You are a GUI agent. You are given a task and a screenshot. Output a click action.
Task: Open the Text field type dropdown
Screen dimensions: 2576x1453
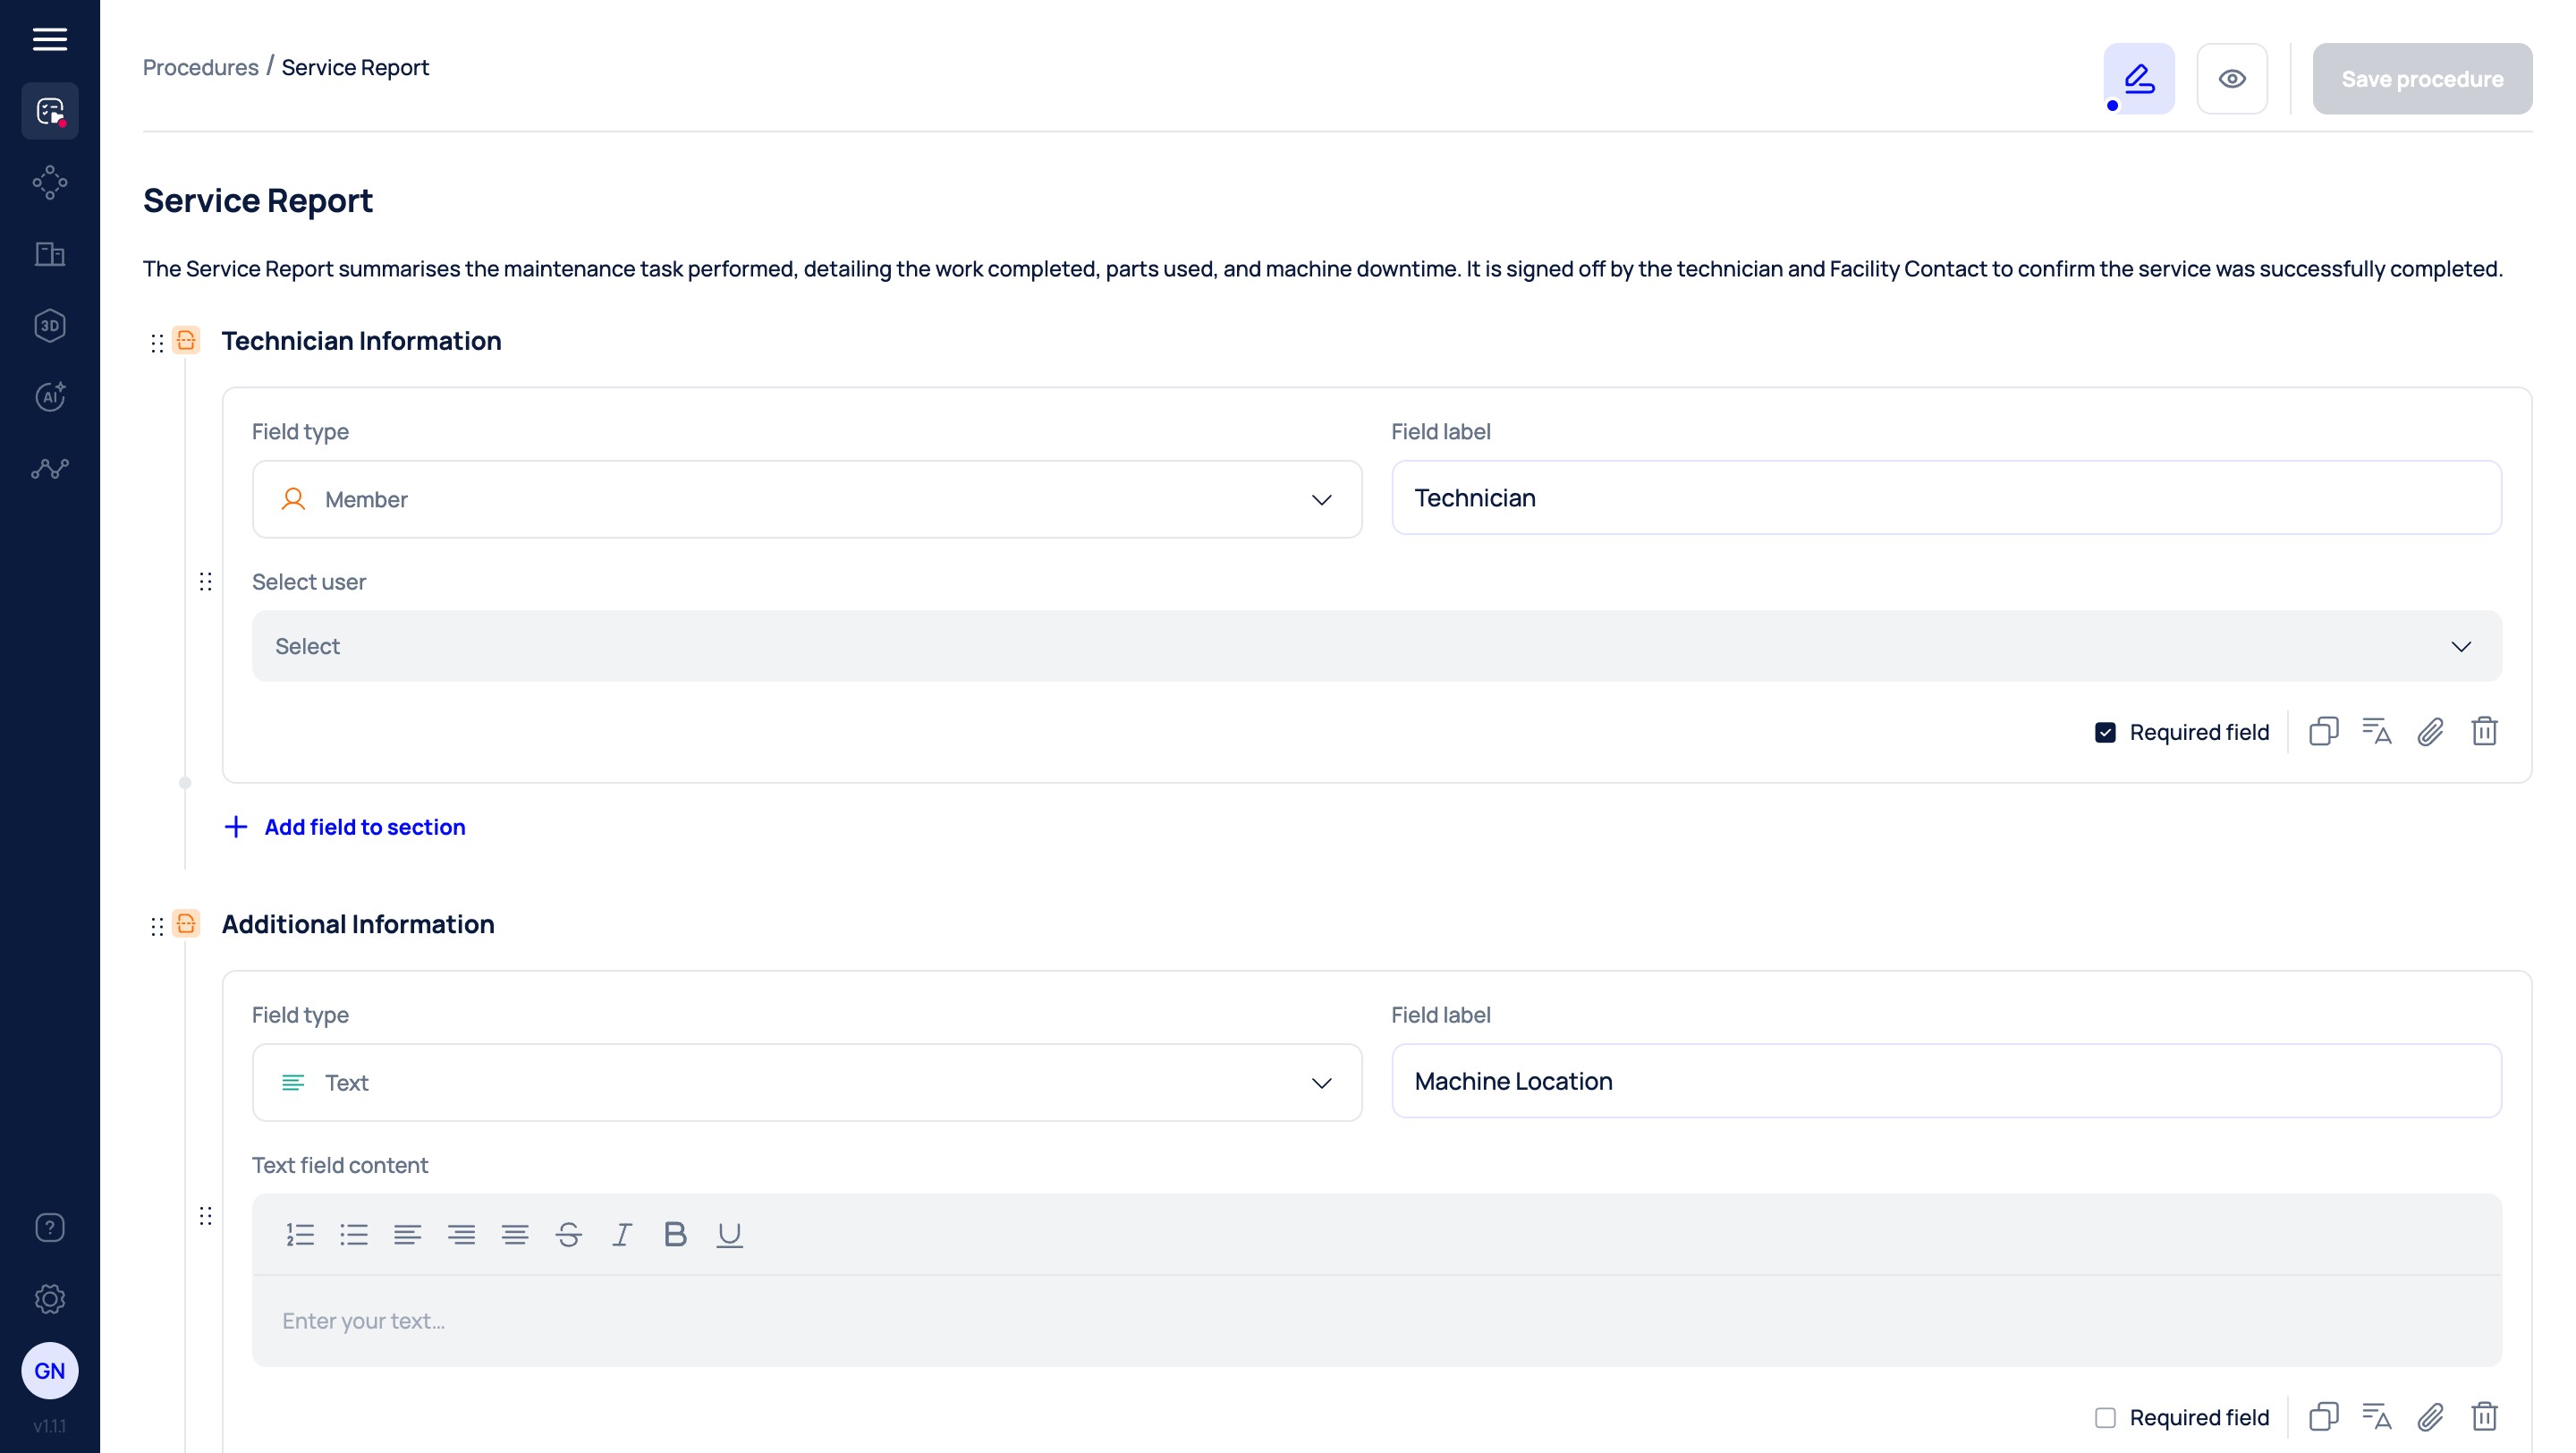[806, 1083]
